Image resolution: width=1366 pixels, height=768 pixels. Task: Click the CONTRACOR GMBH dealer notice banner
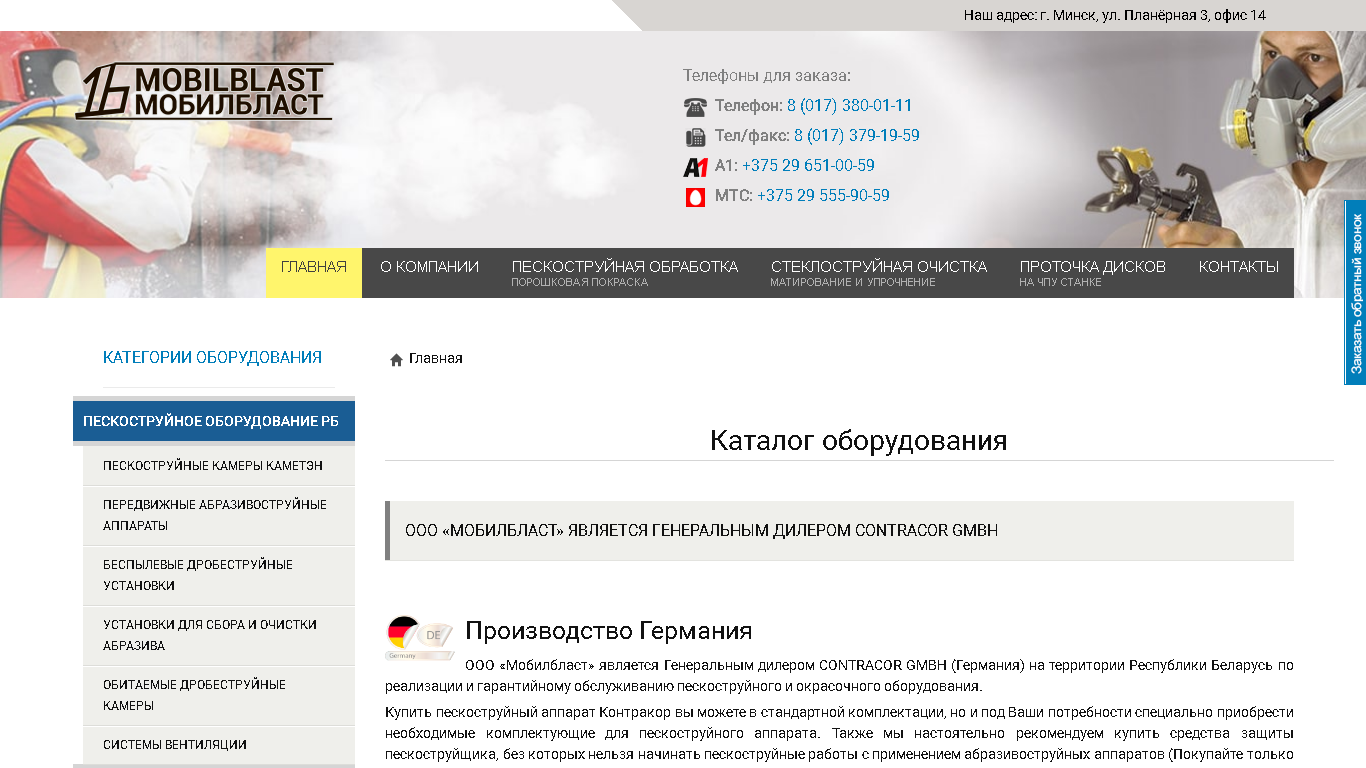click(x=839, y=531)
